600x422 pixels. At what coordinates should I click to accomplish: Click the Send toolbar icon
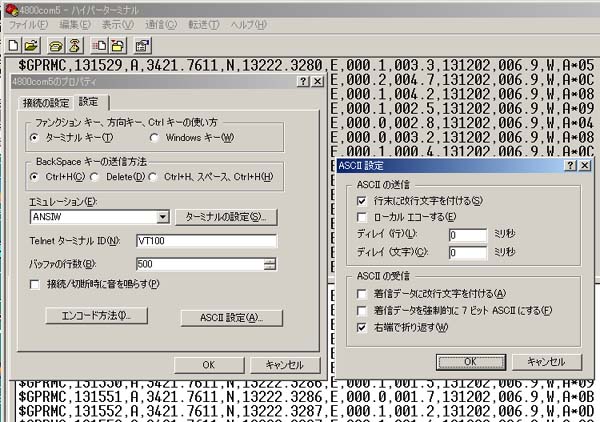click(x=100, y=46)
